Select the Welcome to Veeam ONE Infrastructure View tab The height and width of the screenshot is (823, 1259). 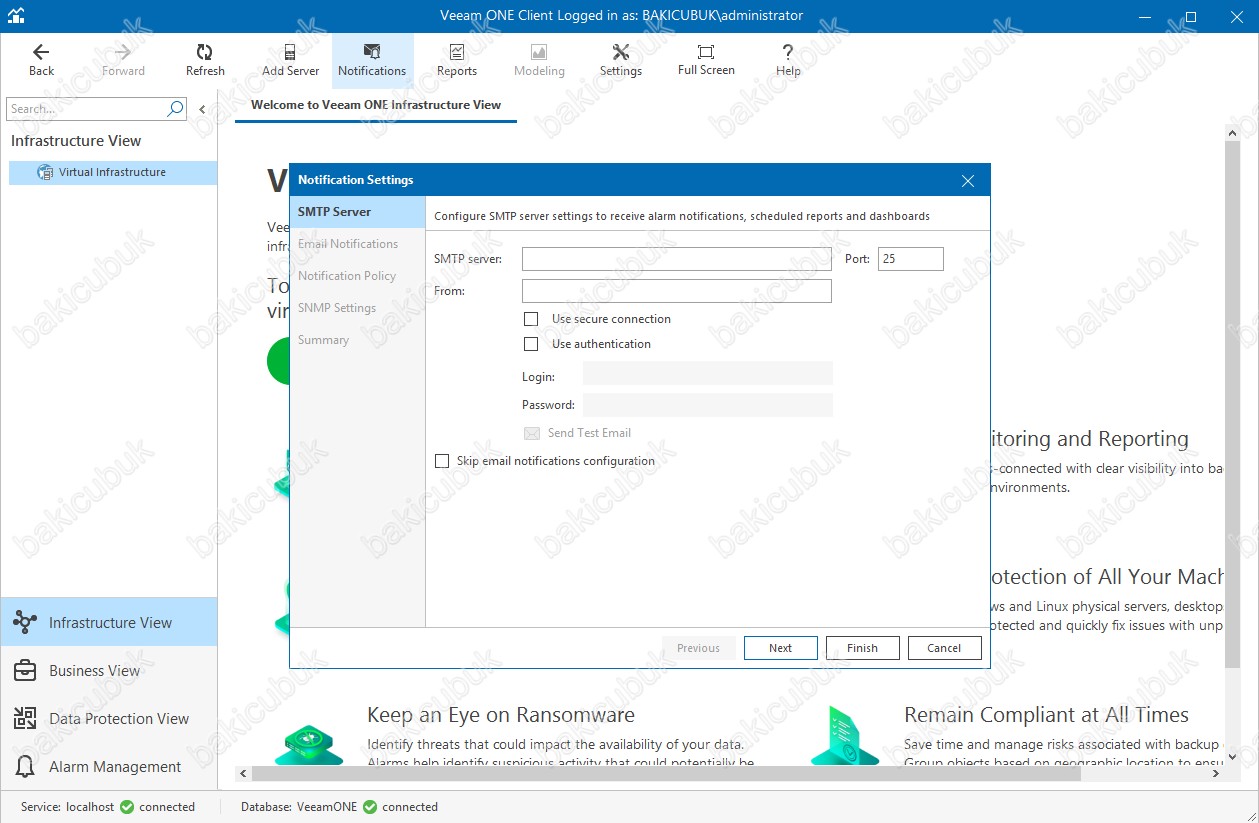tap(376, 105)
